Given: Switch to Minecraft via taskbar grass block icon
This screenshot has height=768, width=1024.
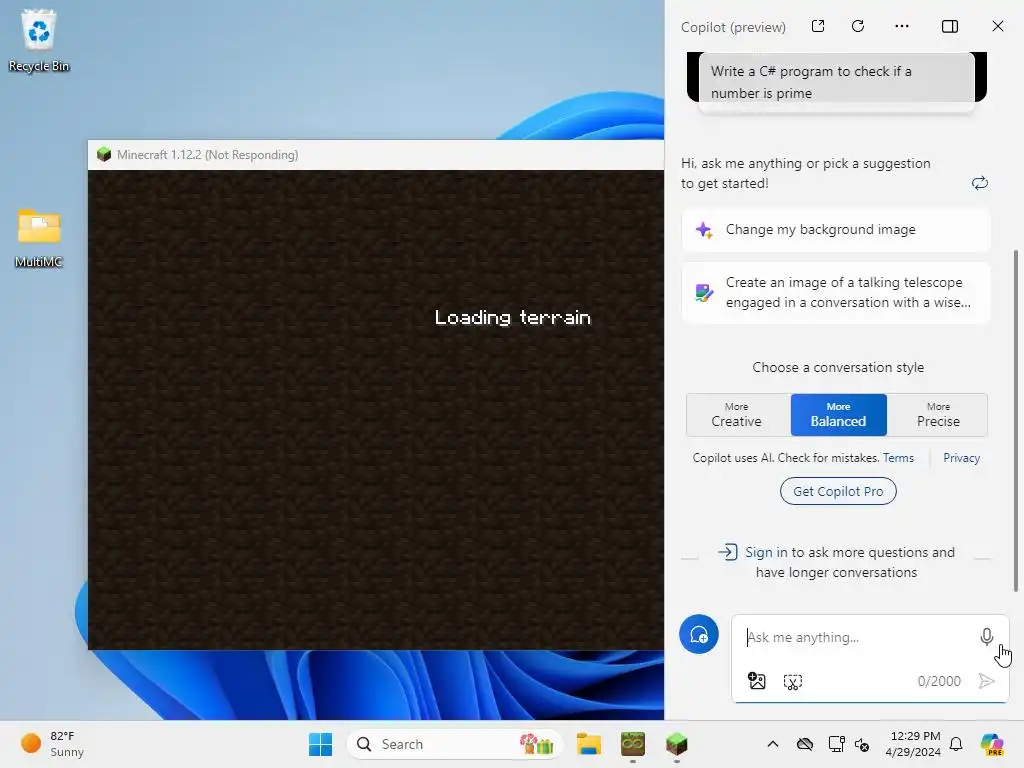Looking at the screenshot, I should [676, 744].
